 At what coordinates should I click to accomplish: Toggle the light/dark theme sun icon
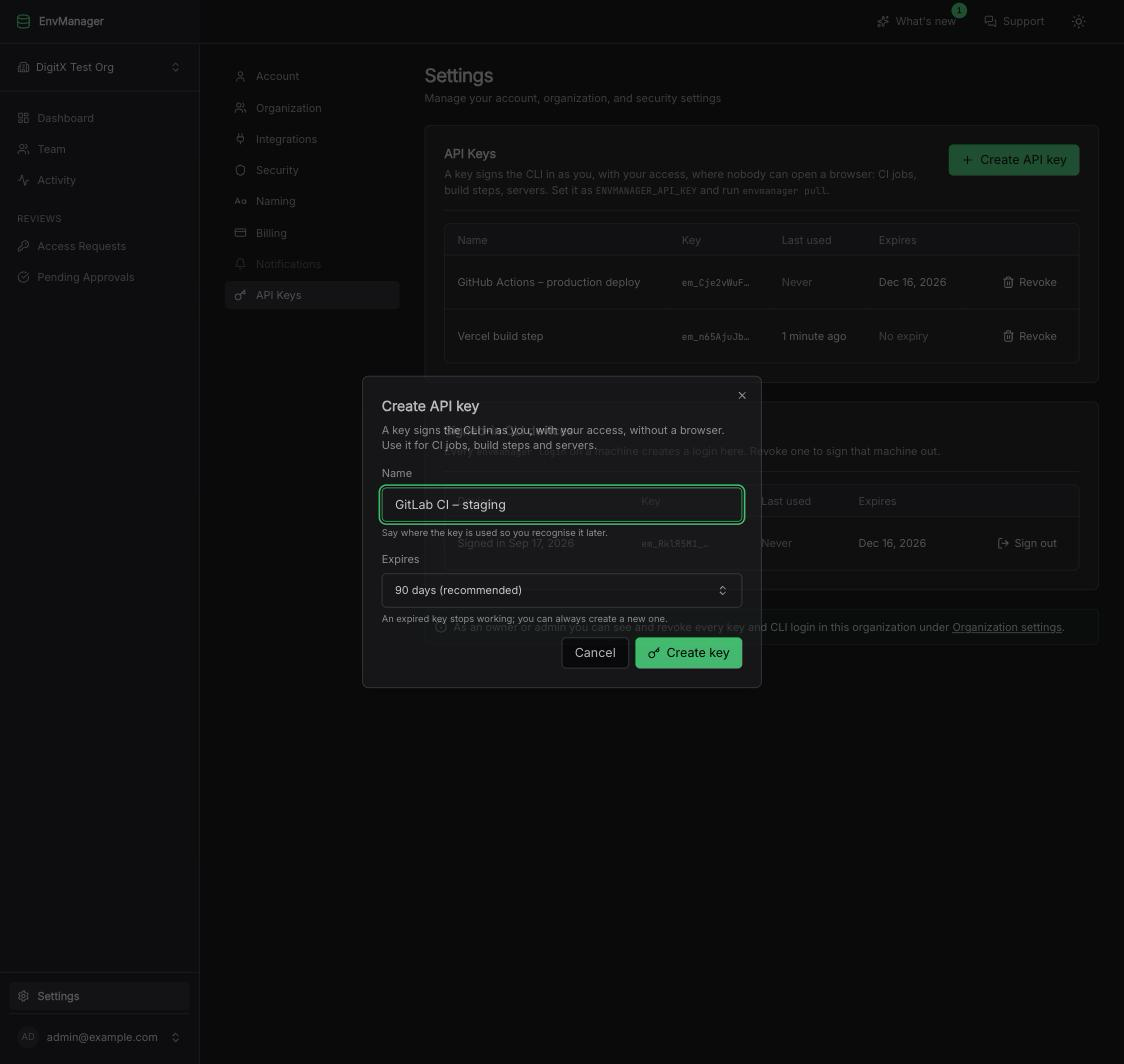[1078, 22]
